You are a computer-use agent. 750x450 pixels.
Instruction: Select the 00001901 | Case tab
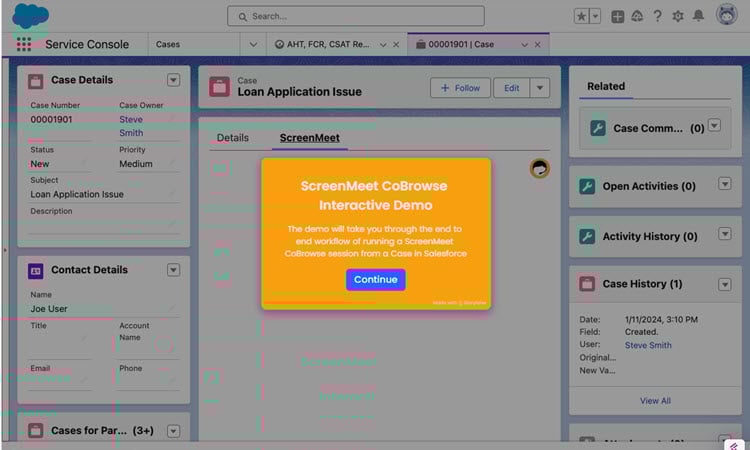[x=461, y=44]
